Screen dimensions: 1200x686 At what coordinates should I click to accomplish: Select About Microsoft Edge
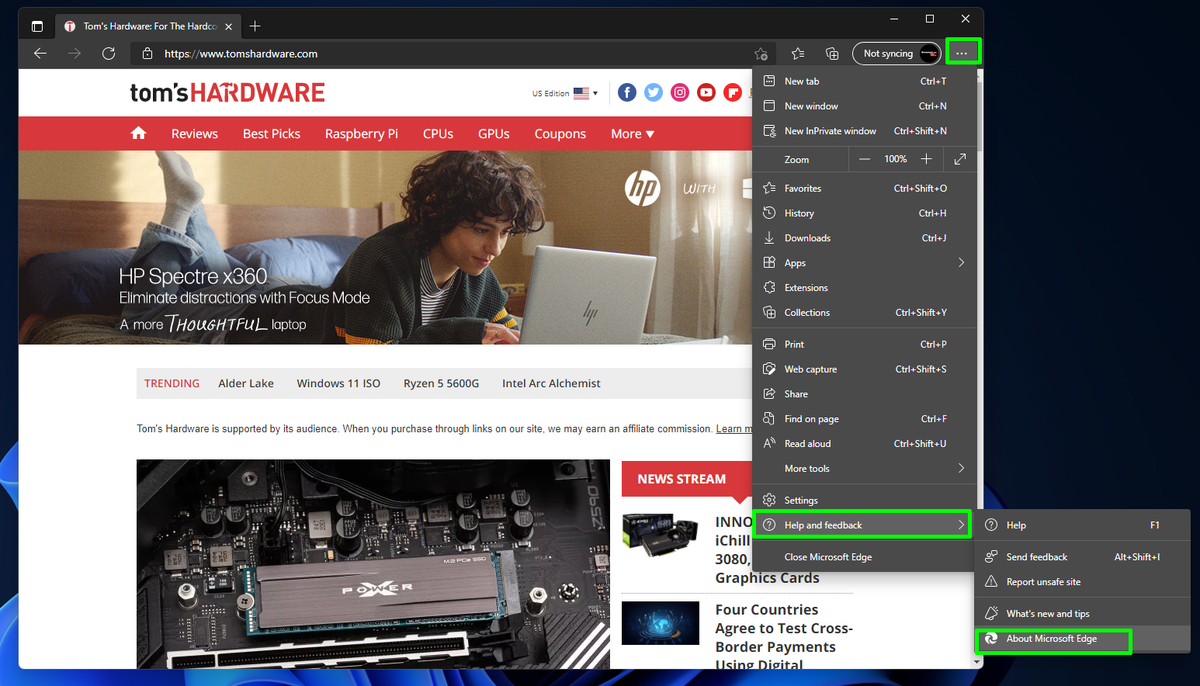1052,640
